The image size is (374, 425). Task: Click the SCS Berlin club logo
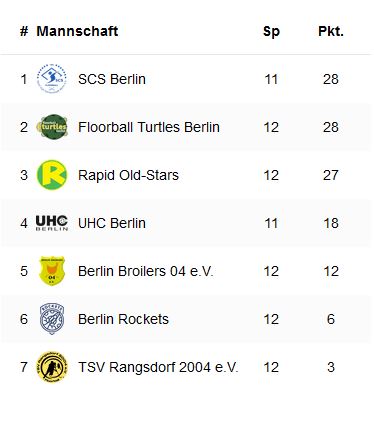click(52, 79)
